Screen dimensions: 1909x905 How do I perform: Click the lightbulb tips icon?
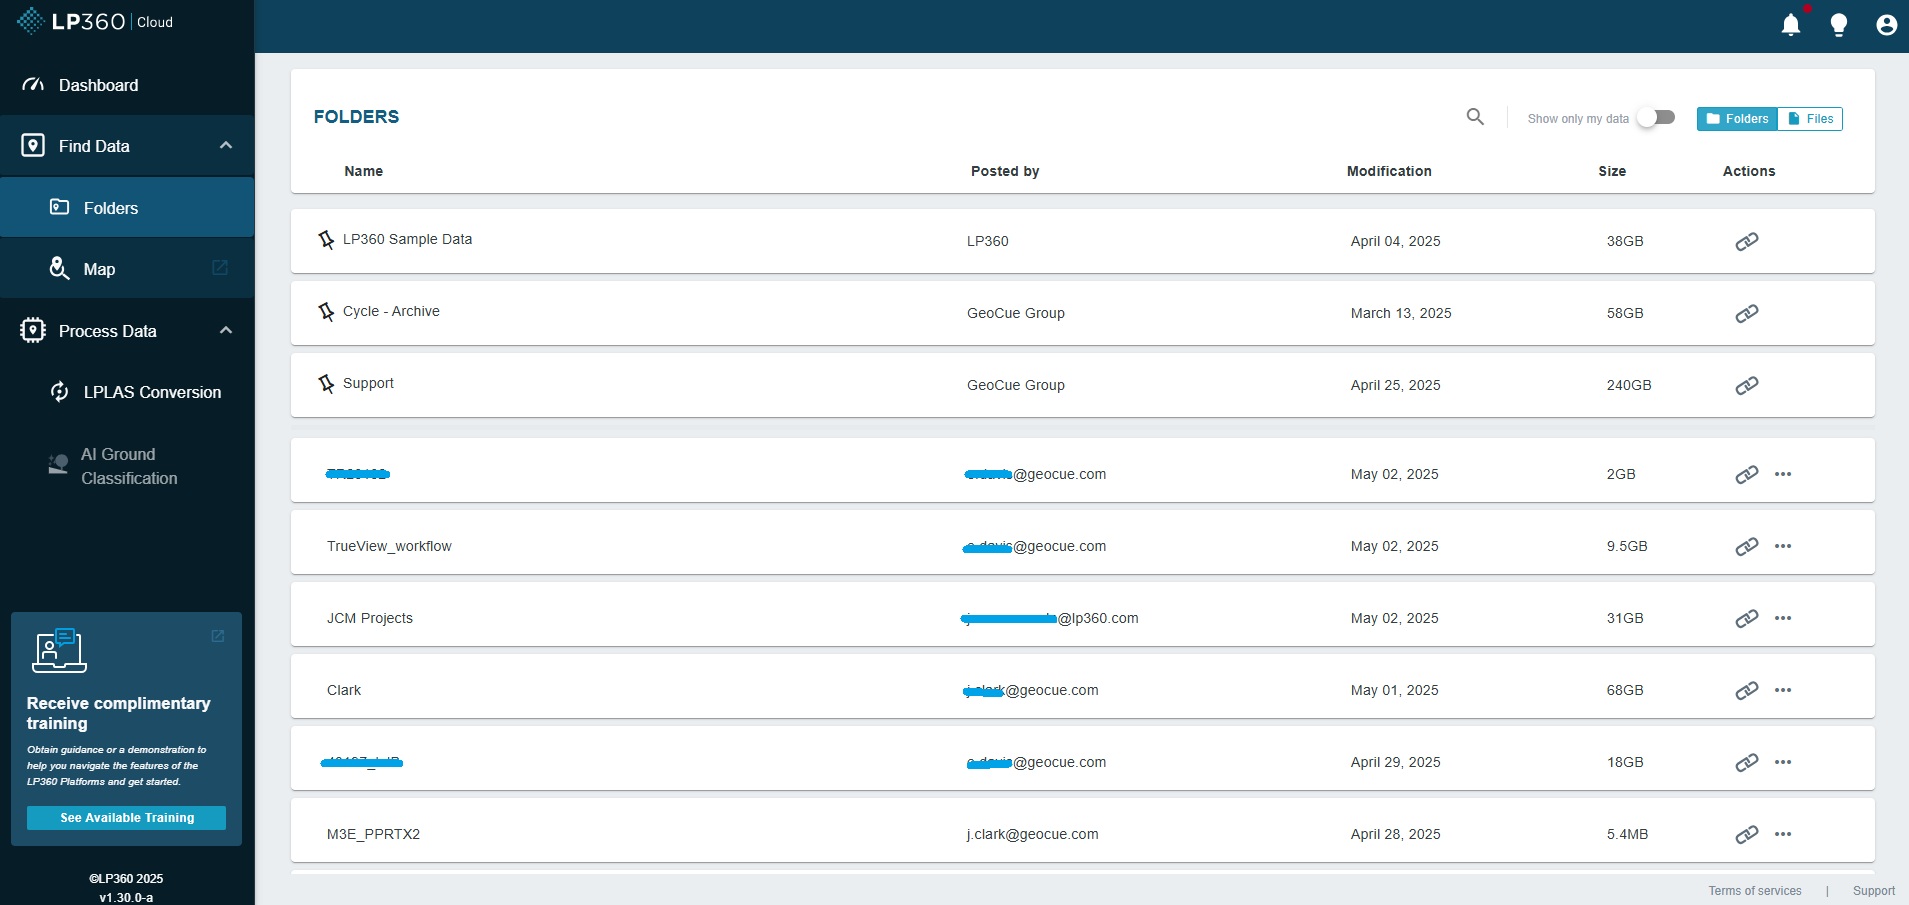point(1838,25)
